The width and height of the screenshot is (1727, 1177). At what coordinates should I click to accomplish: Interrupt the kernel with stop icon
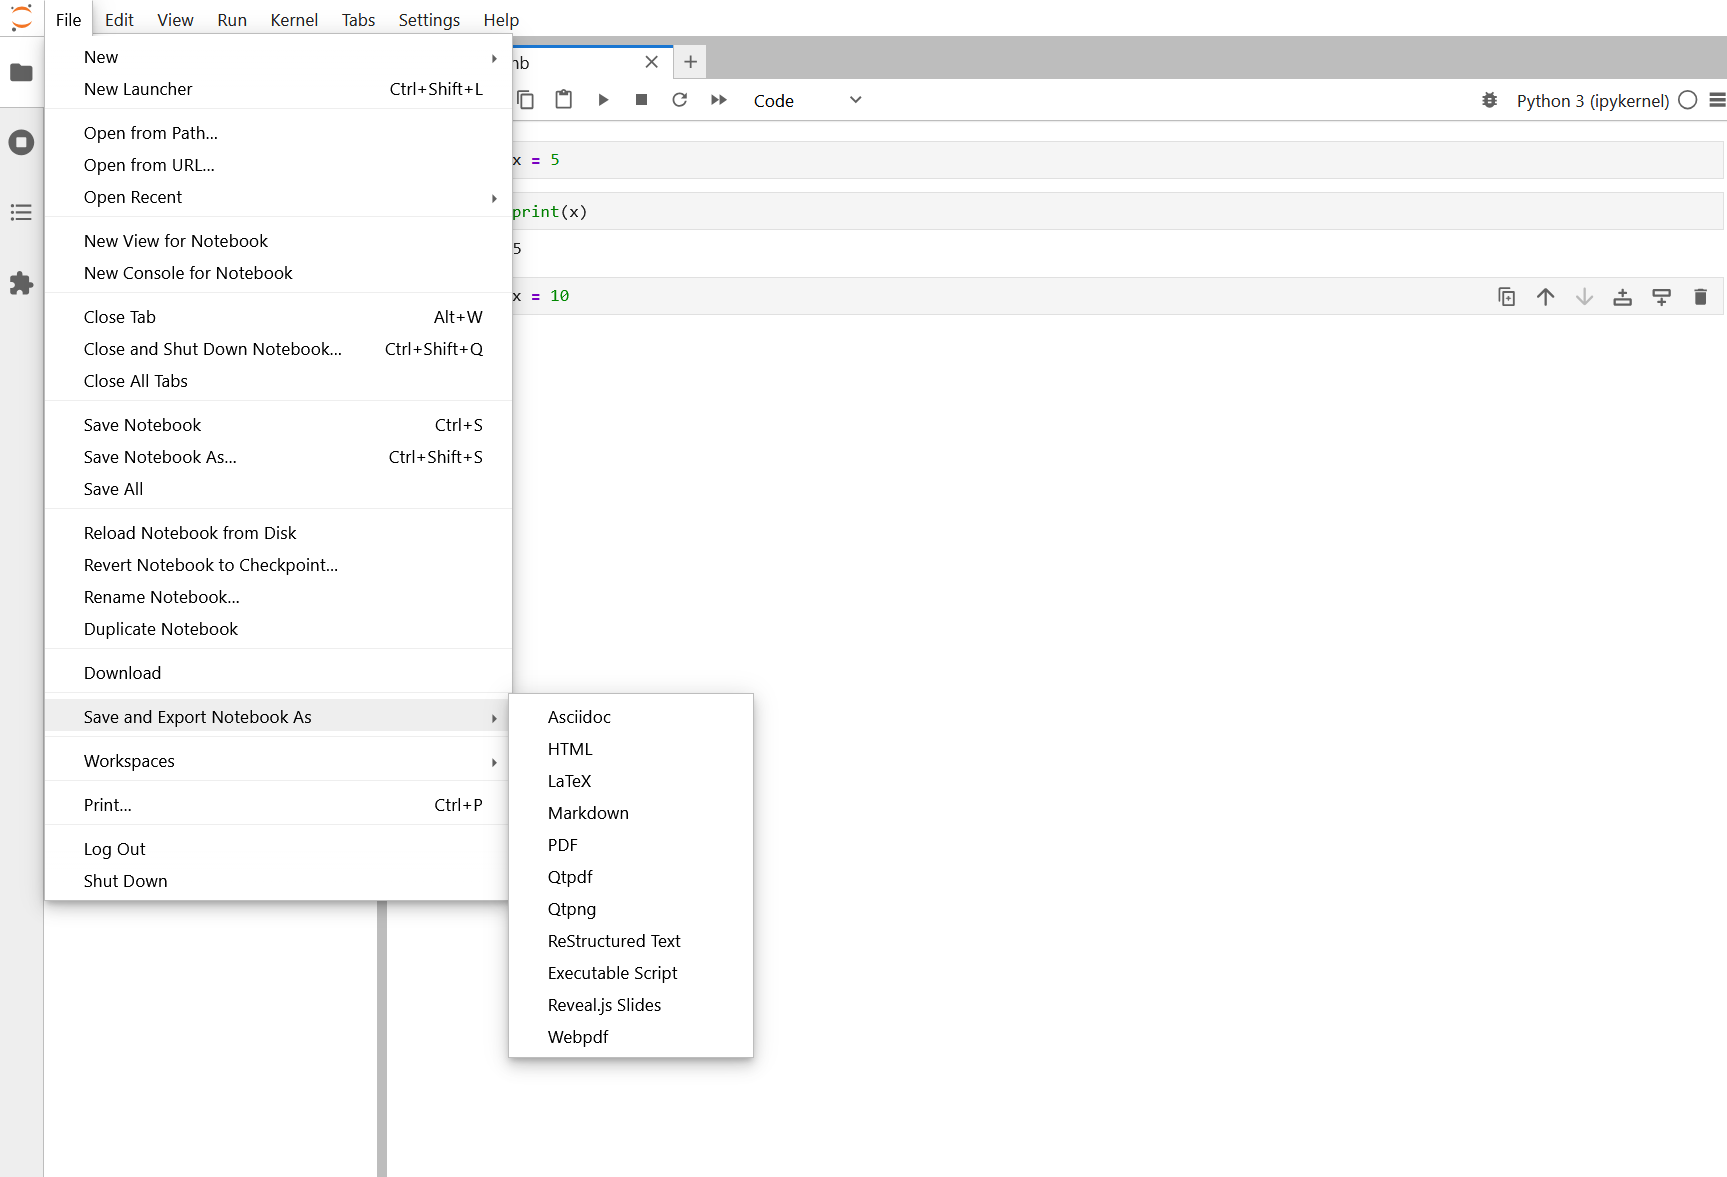pyautogui.click(x=642, y=100)
